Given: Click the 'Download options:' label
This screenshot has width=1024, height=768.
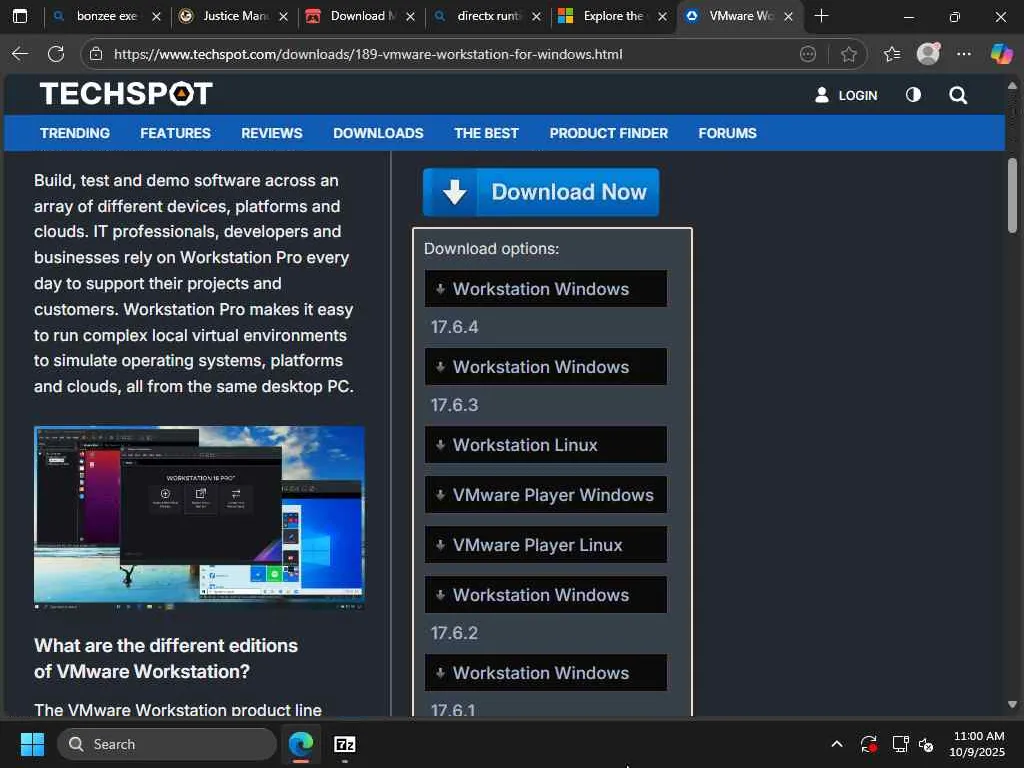Looking at the screenshot, I should 492,249.
